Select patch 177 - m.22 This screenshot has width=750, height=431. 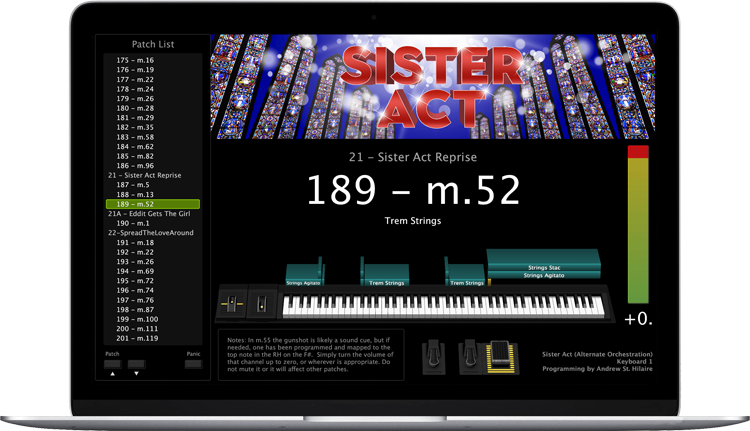point(135,79)
